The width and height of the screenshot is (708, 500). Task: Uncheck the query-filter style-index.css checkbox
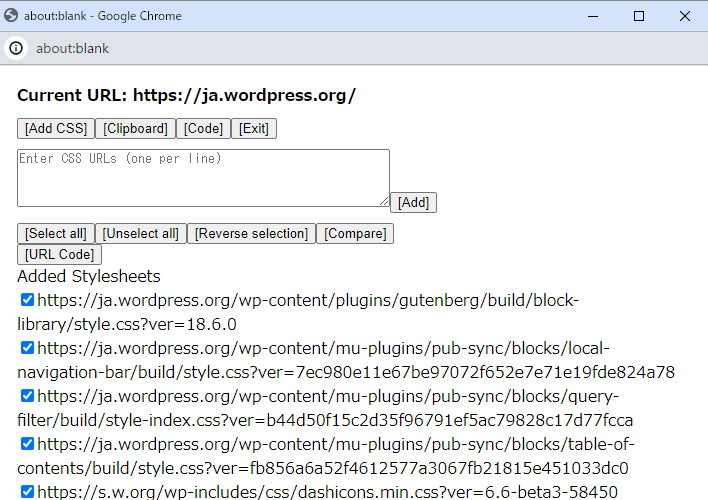click(27, 395)
